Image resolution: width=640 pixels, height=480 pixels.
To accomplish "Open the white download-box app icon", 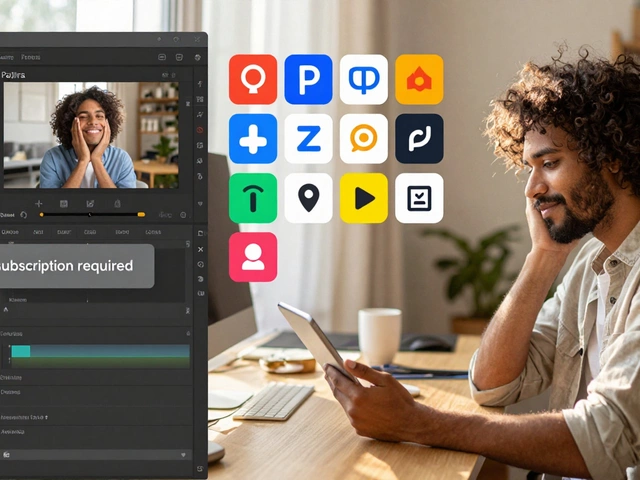I will [x=419, y=198].
